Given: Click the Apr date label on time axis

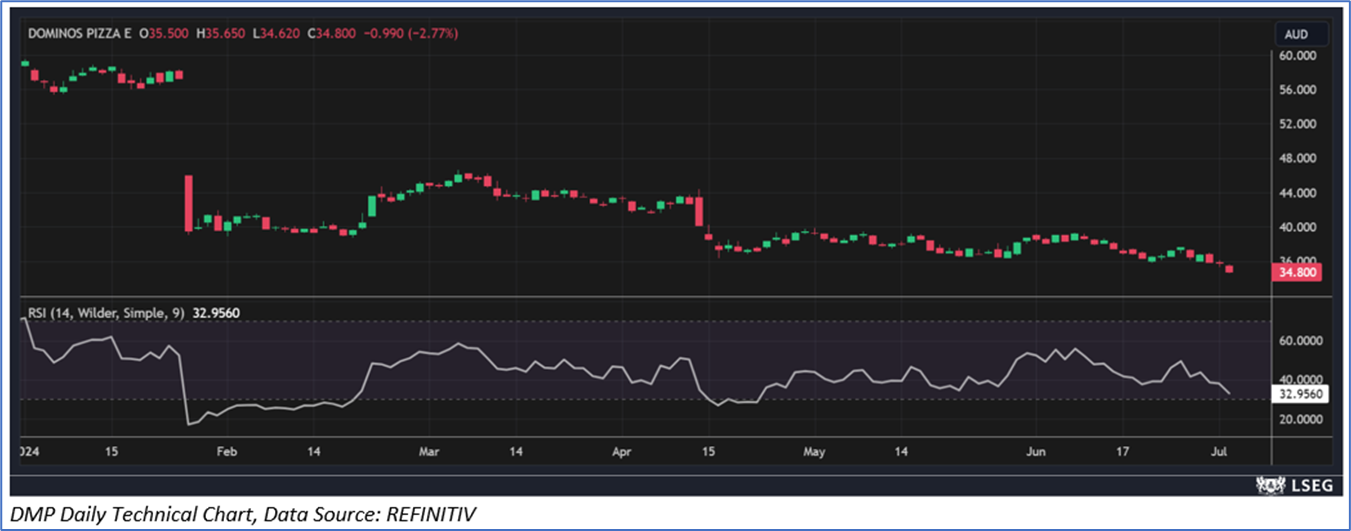Looking at the screenshot, I should coord(622,452).
